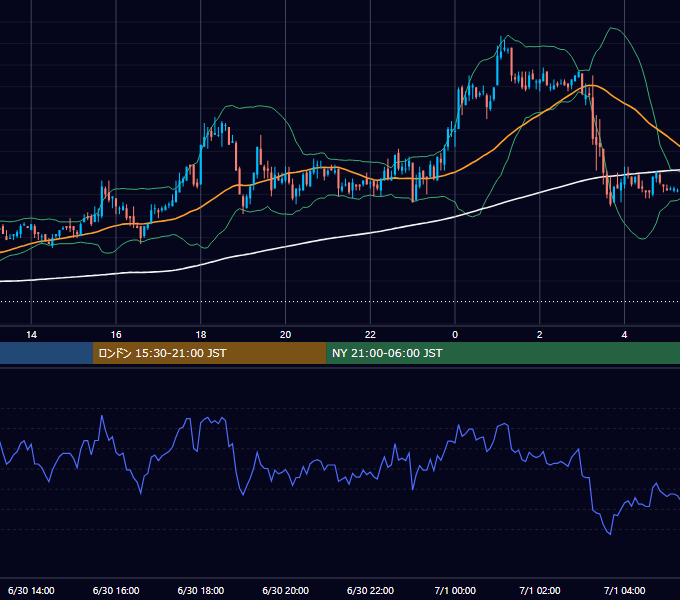Click the 14 hour label on price chart axis
The height and width of the screenshot is (600, 680).
click(31, 335)
